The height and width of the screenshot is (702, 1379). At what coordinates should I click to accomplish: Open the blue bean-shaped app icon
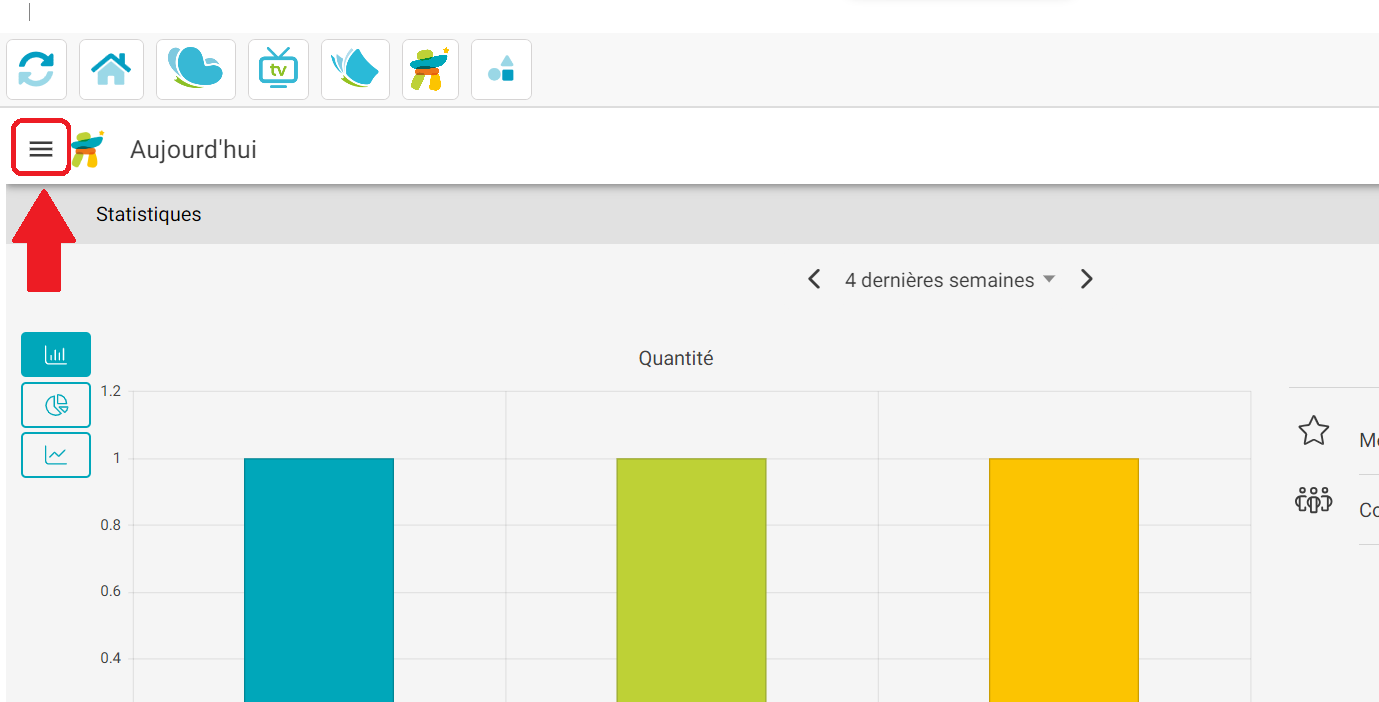click(x=196, y=70)
